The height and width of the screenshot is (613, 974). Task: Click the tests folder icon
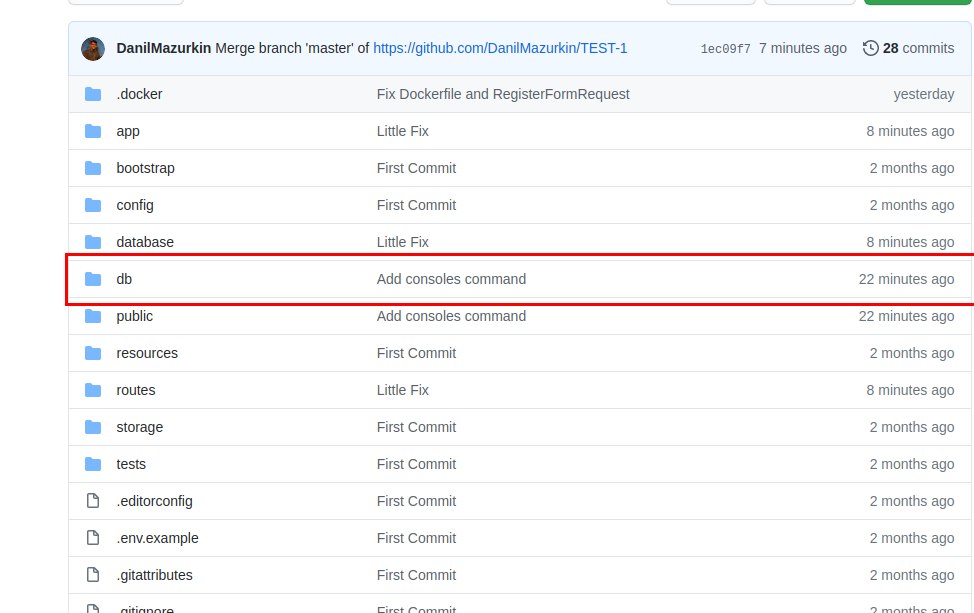pos(93,464)
